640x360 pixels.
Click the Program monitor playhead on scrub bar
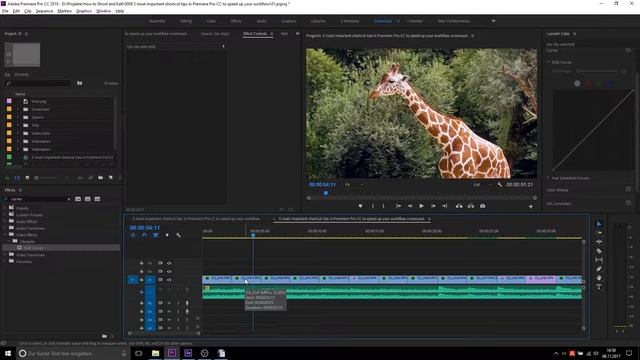point(326,193)
